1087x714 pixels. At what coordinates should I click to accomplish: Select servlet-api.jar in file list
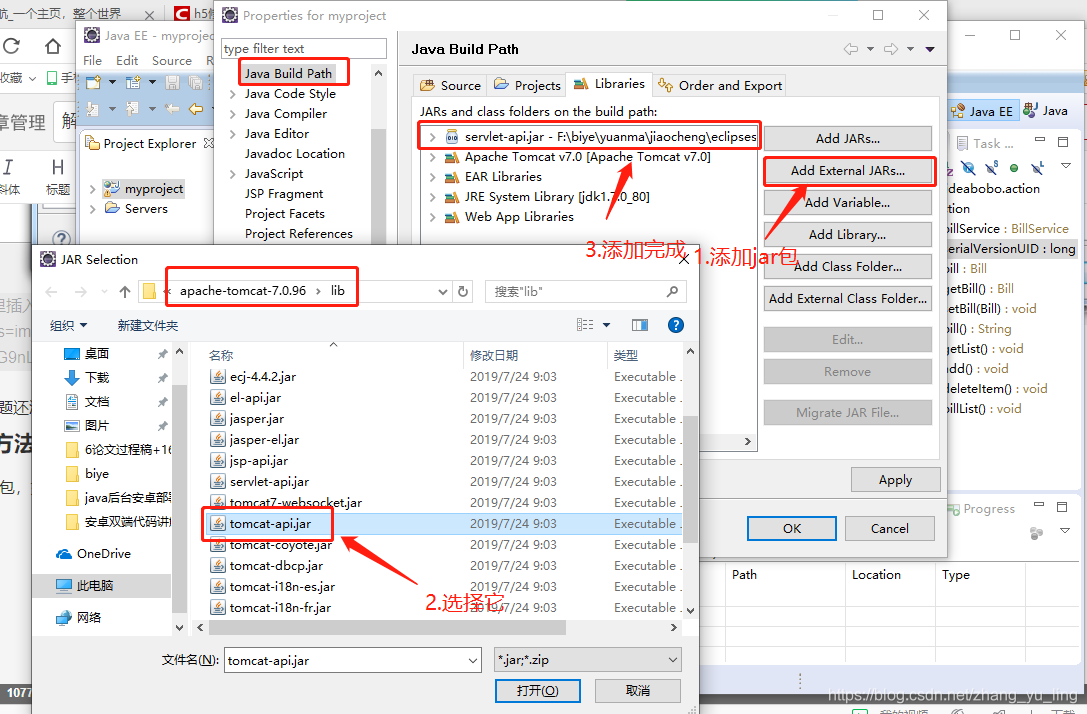click(269, 482)
